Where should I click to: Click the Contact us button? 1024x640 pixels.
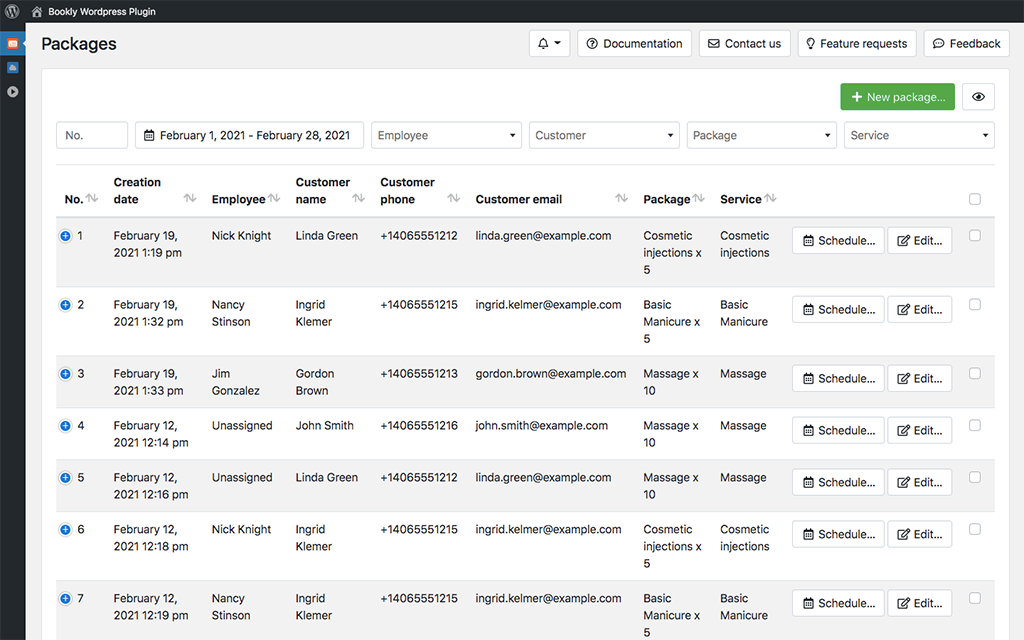coord(744,44)
